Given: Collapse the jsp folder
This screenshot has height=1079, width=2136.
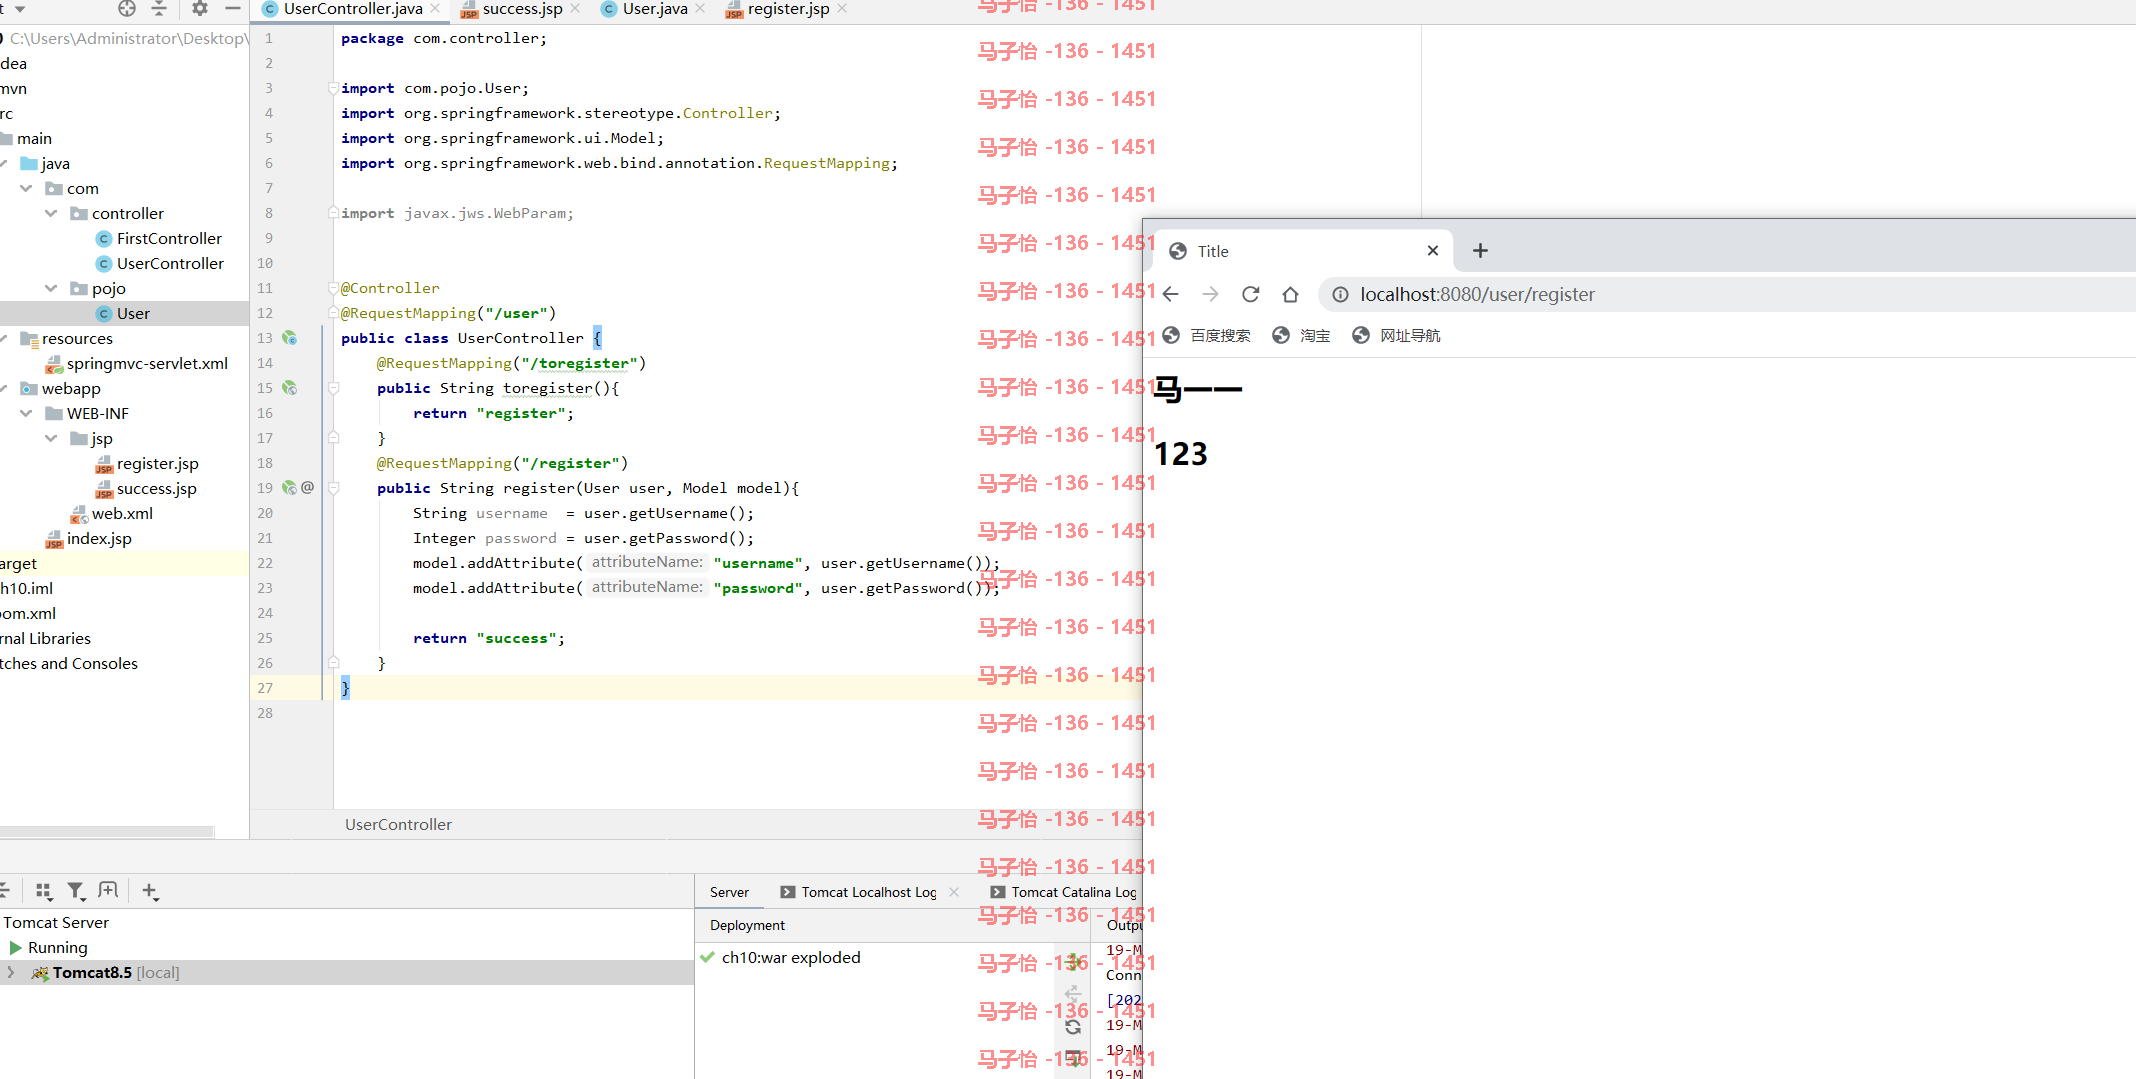Looking at the screenshot, I should click(x=51, y=438).
